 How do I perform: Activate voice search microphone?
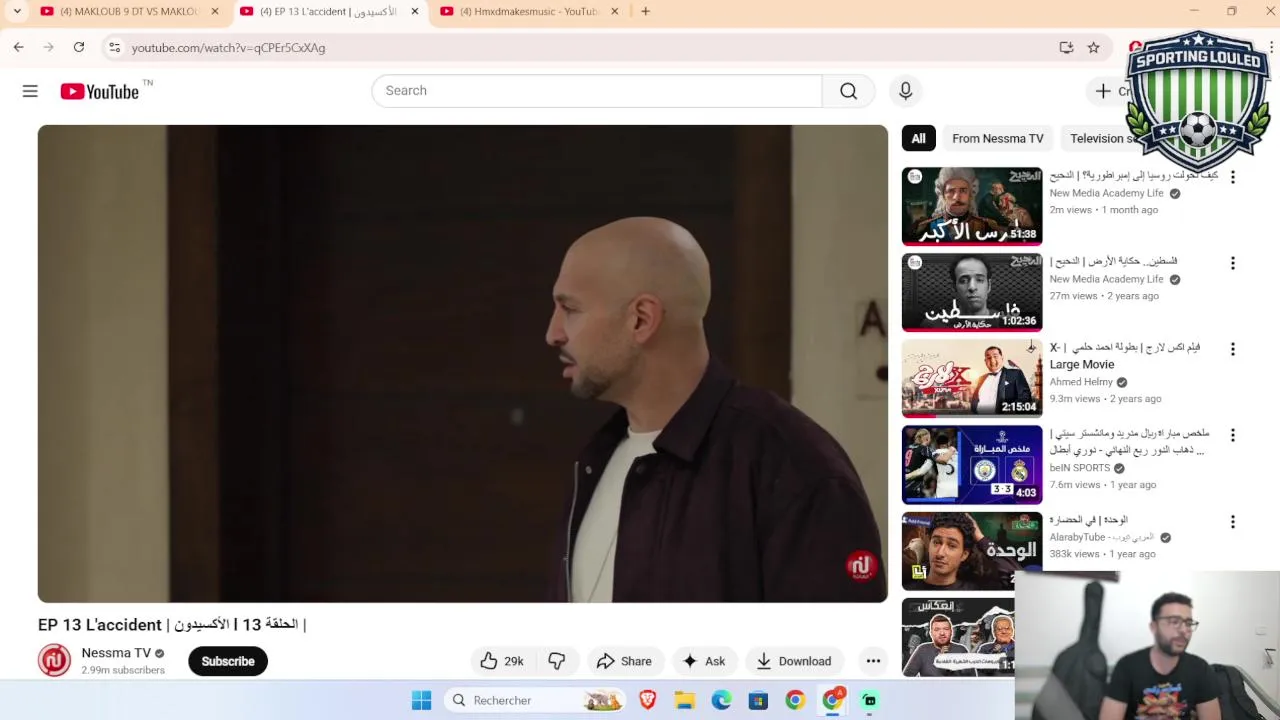pyautogui.click(x=905, y=91)
